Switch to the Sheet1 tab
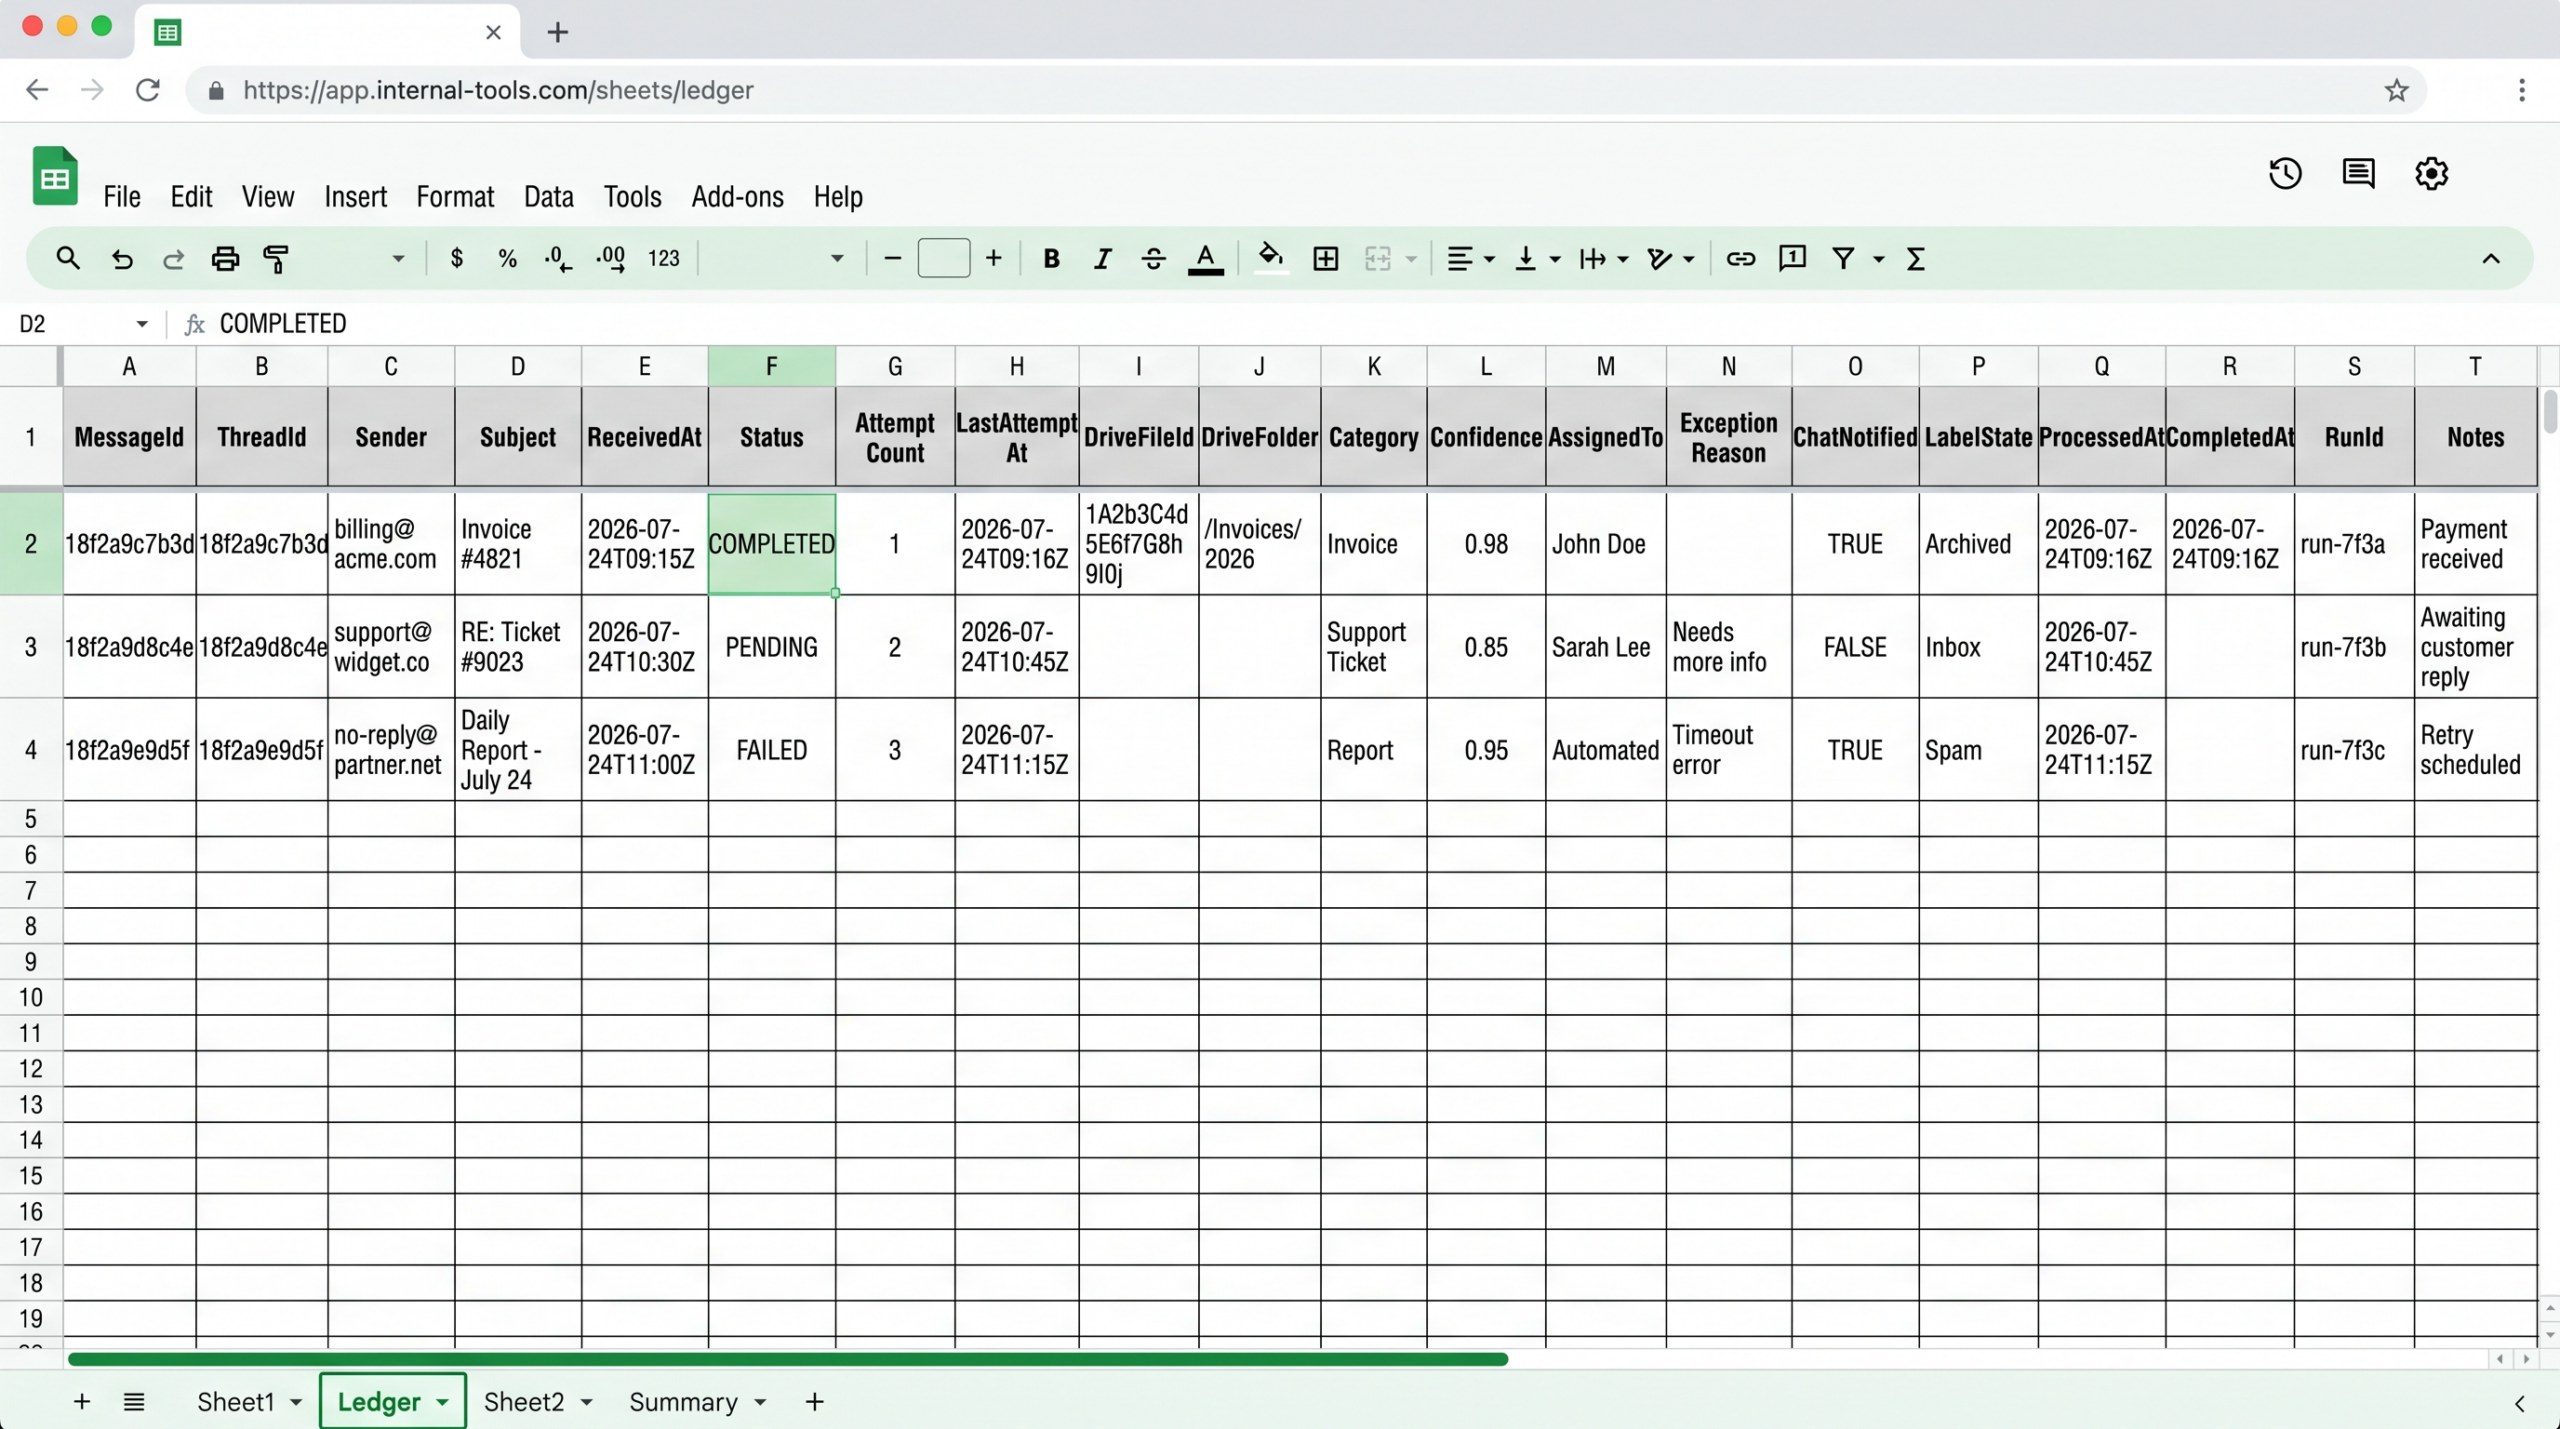This screenshot has height=1429, width=2560. [235, 1402]
